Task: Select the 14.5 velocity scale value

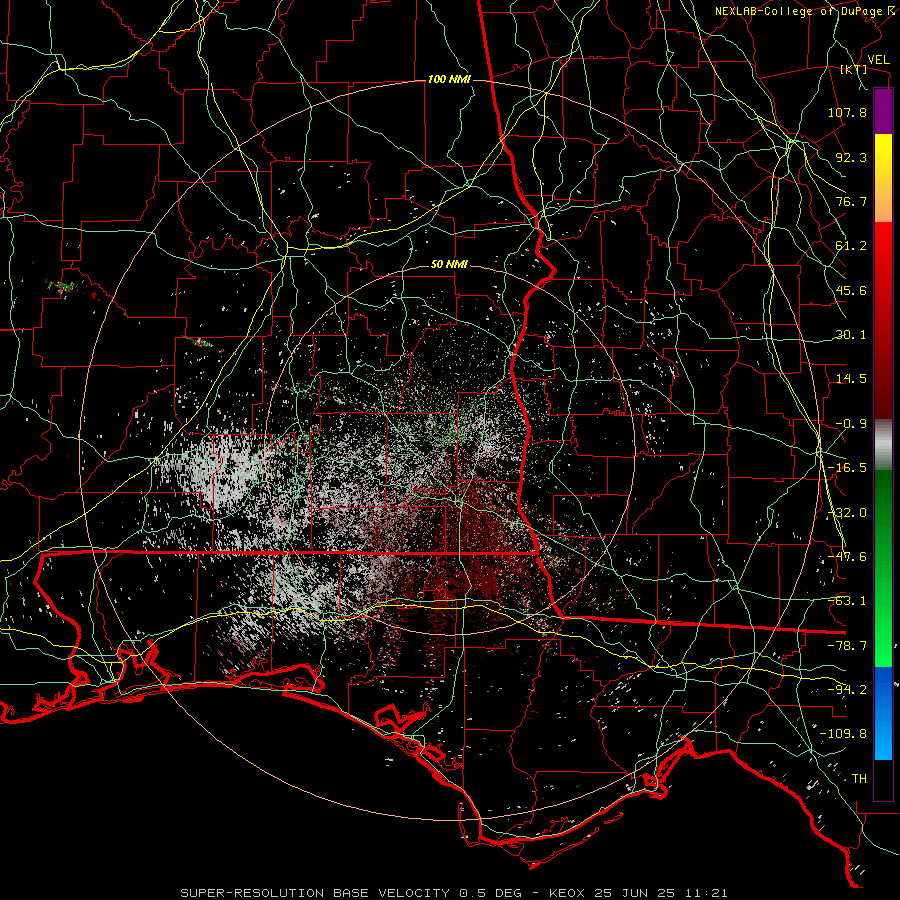Action: pos(851,379)
